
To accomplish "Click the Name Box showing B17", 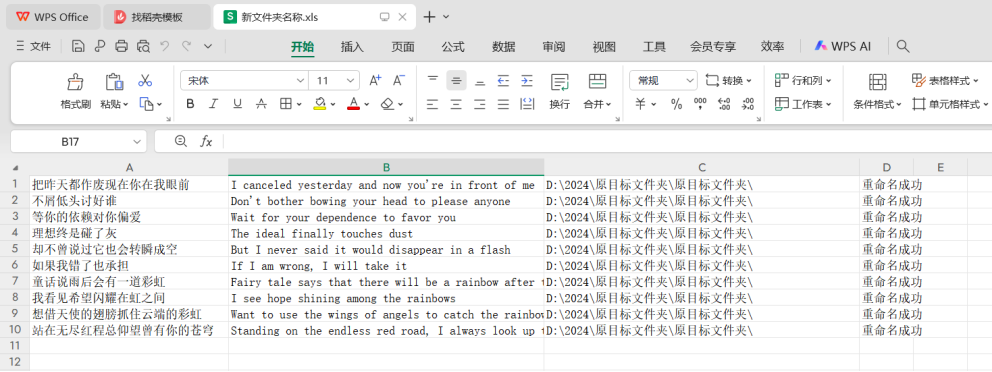I will click(78, 142).
